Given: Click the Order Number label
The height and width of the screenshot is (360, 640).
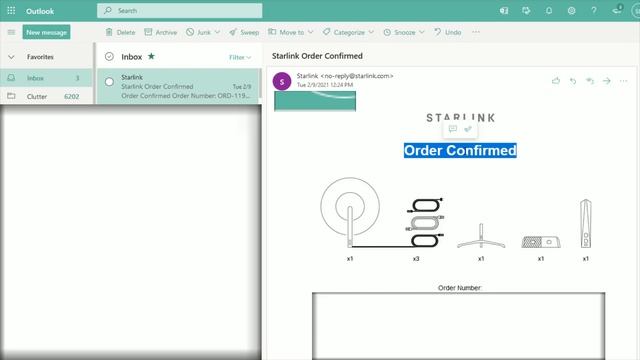Looking at the screenshot, I should click(459, 288).
